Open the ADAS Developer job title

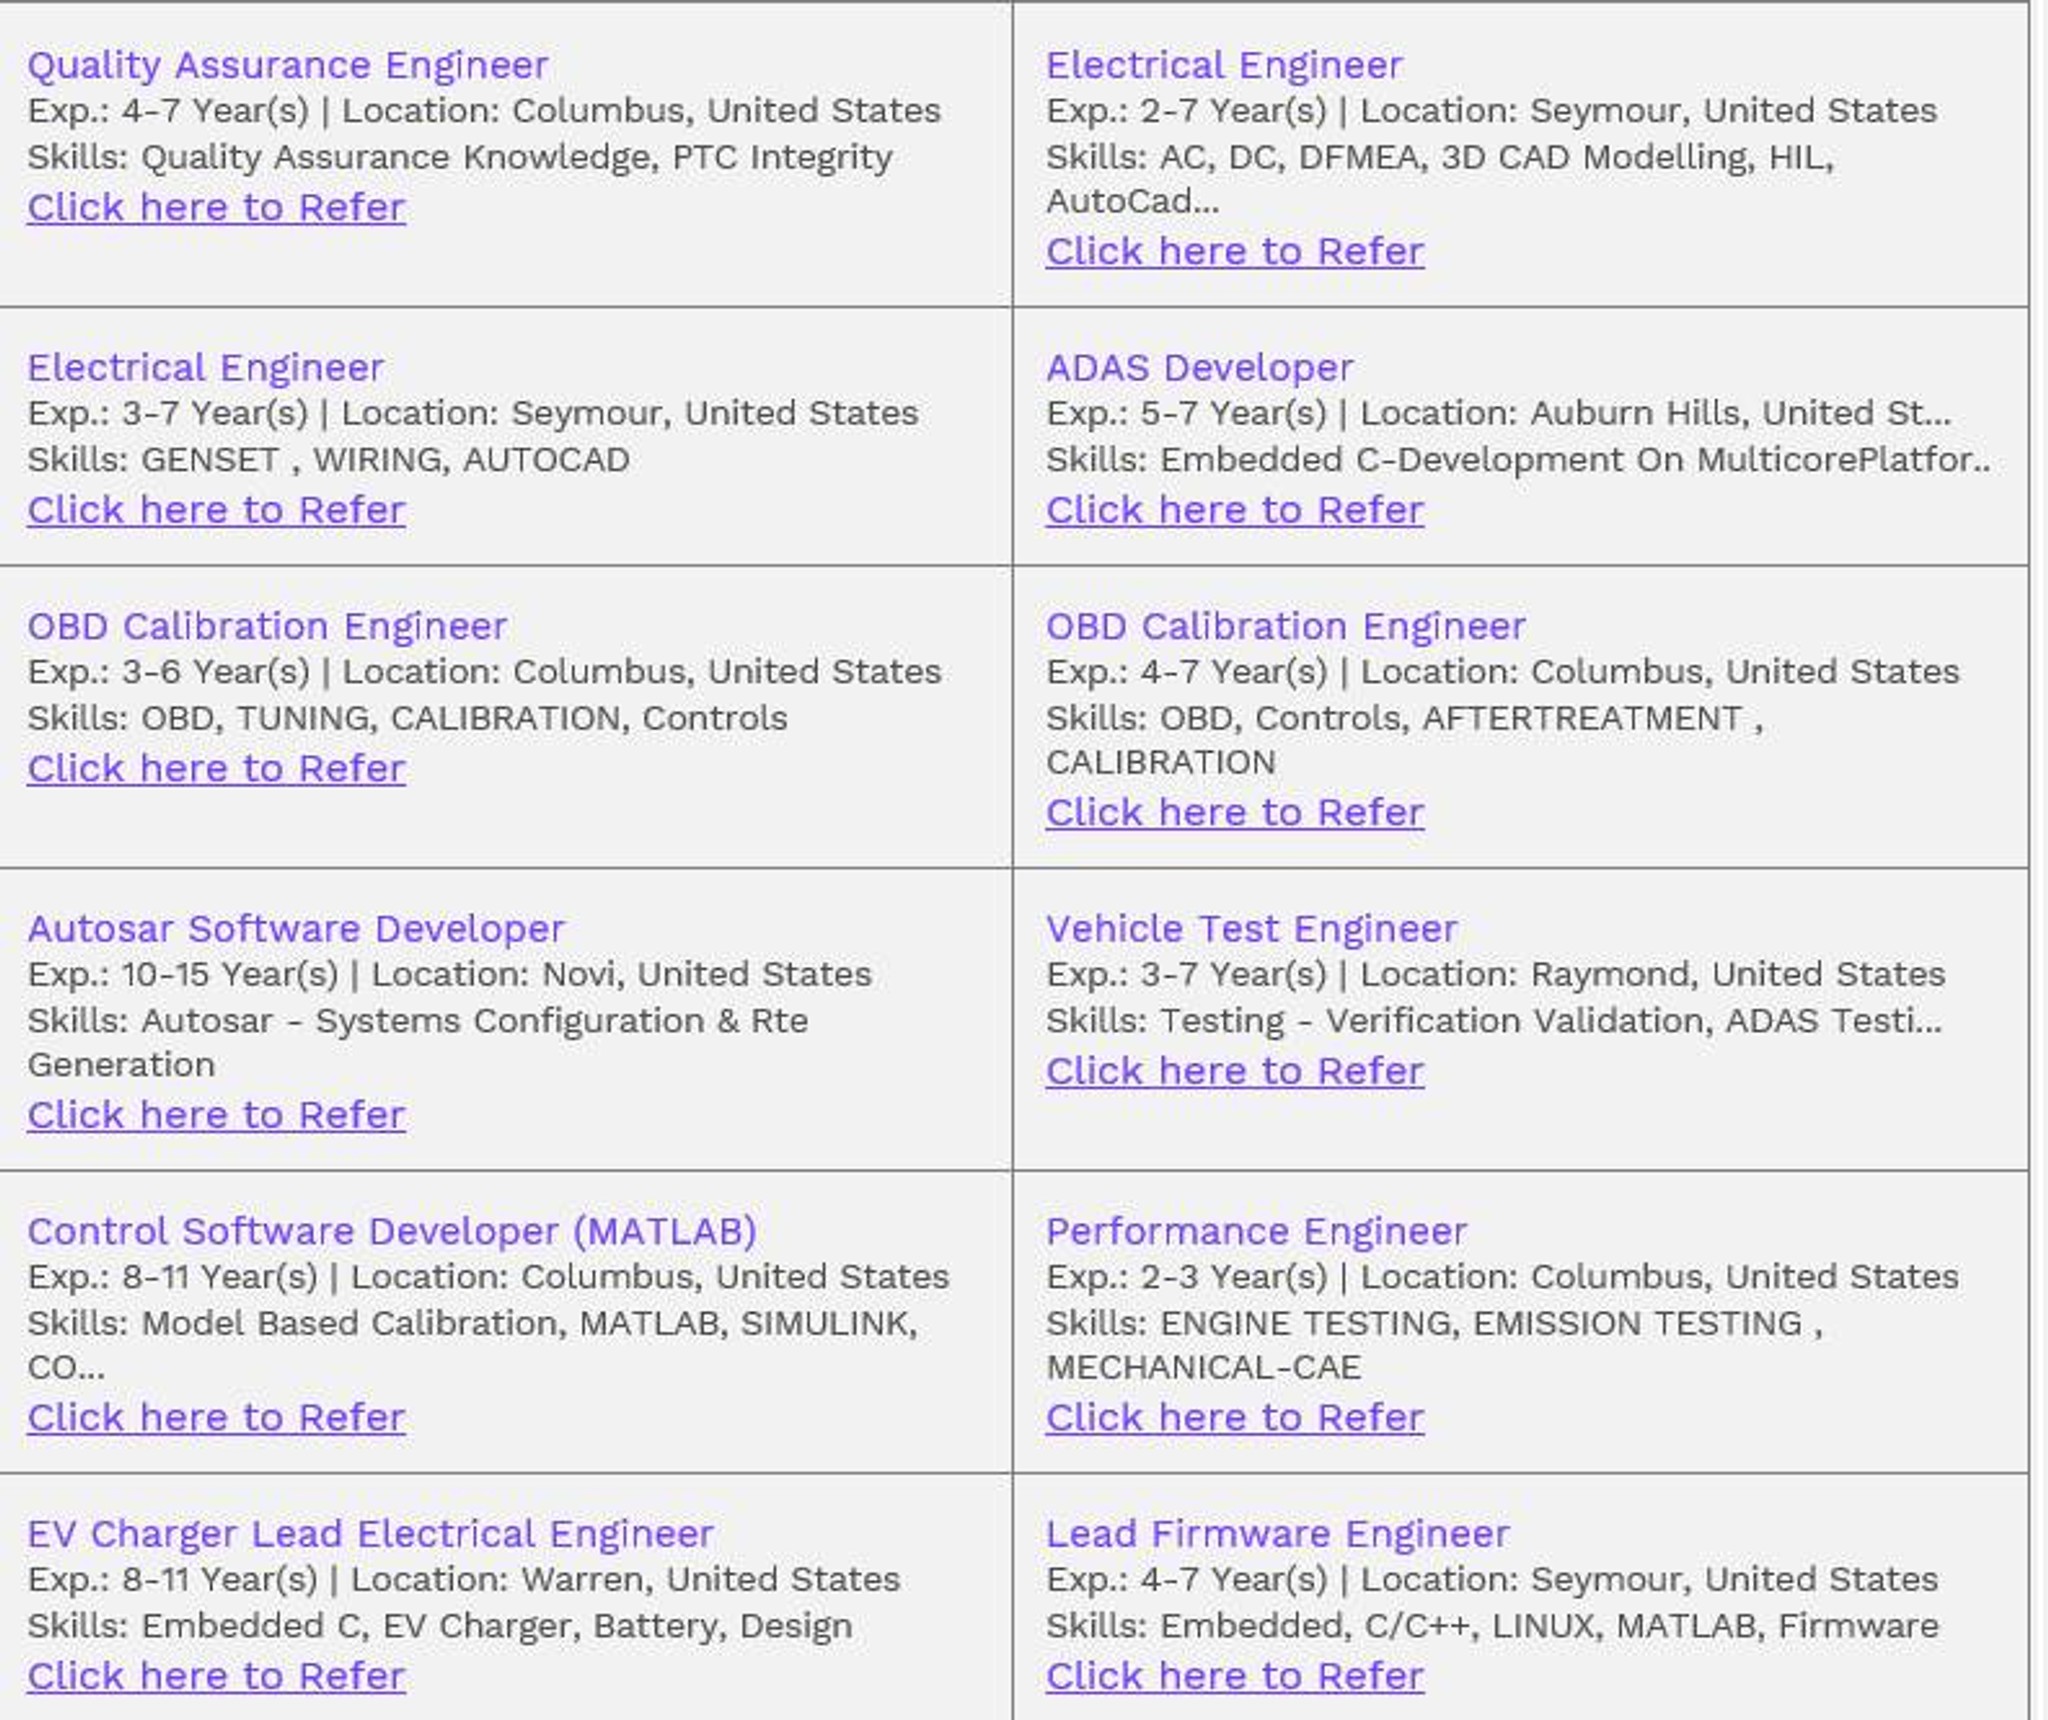pyautogui.click(x=1199, y=368)
